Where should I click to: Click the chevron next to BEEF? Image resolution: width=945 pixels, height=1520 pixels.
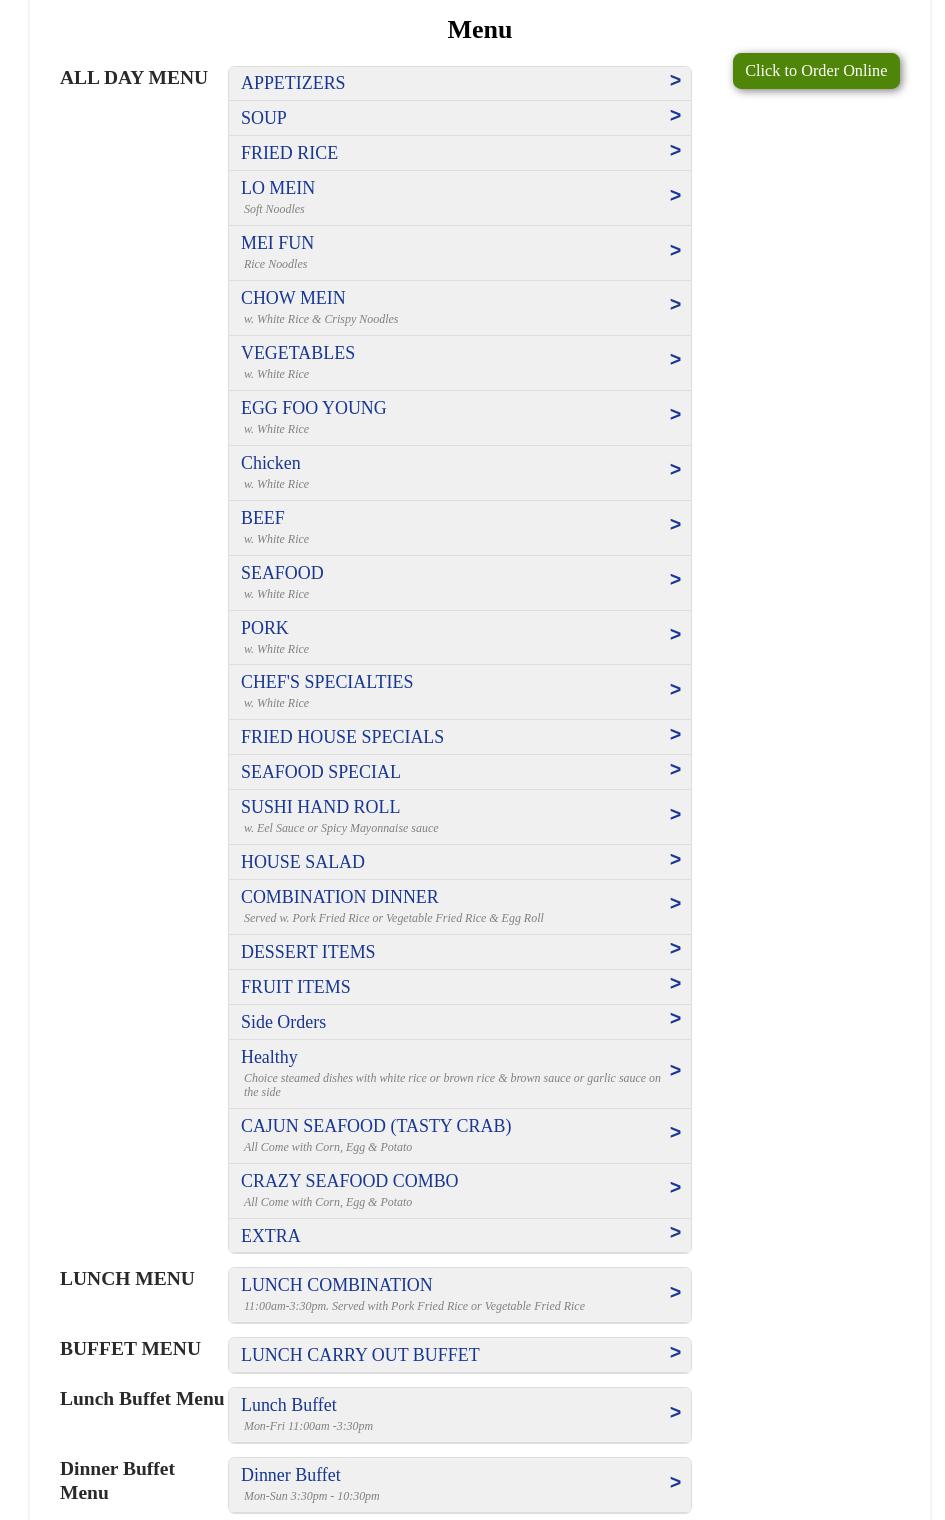(675, 525)
